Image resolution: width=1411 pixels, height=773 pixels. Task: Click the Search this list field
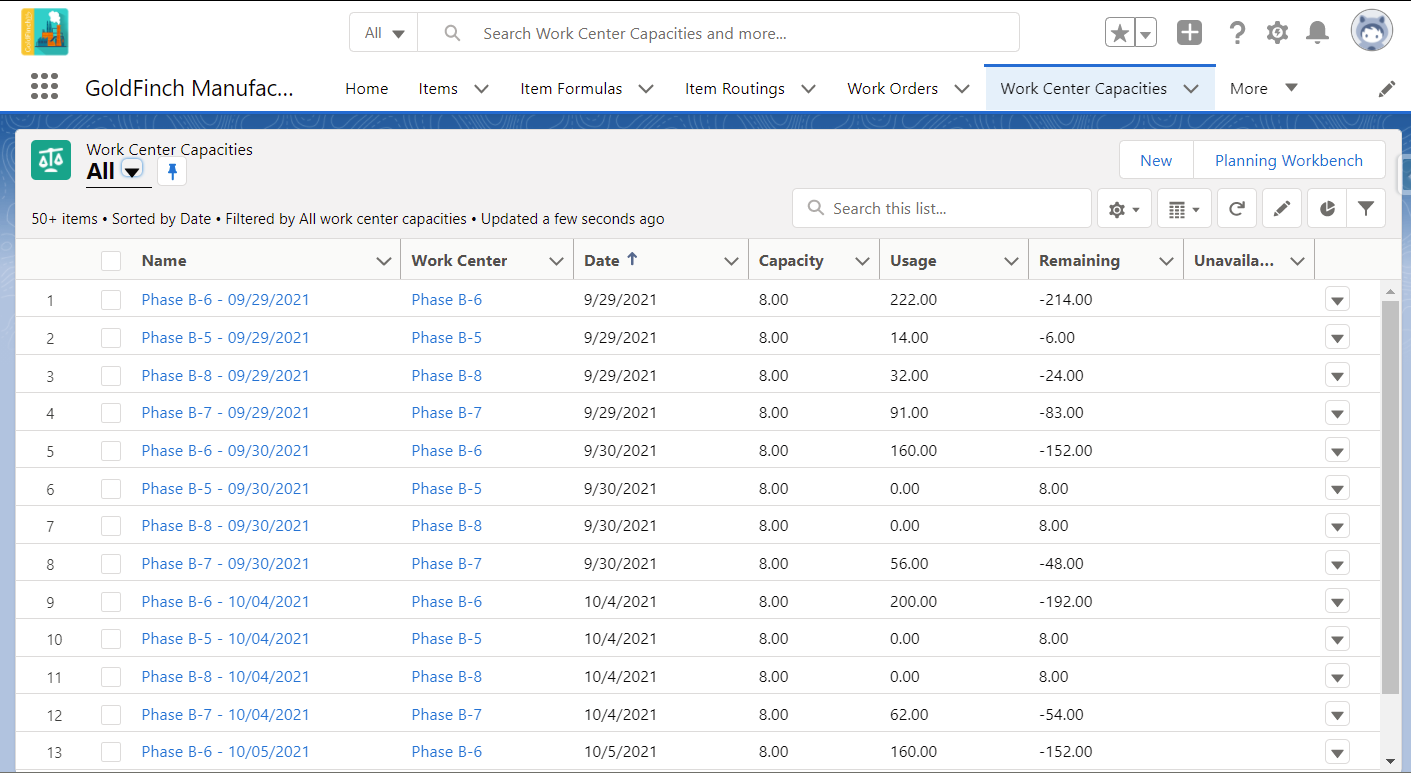click(x=942, y=209)
